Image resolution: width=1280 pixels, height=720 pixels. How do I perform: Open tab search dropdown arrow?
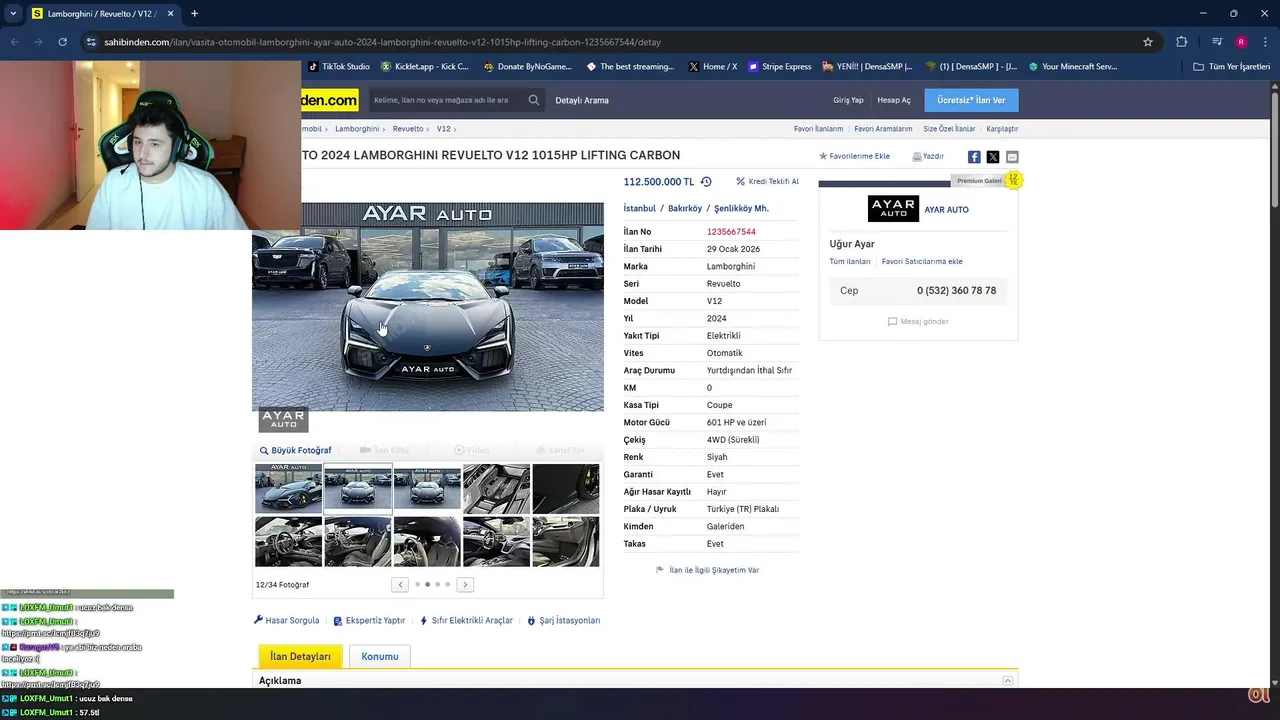13,14
